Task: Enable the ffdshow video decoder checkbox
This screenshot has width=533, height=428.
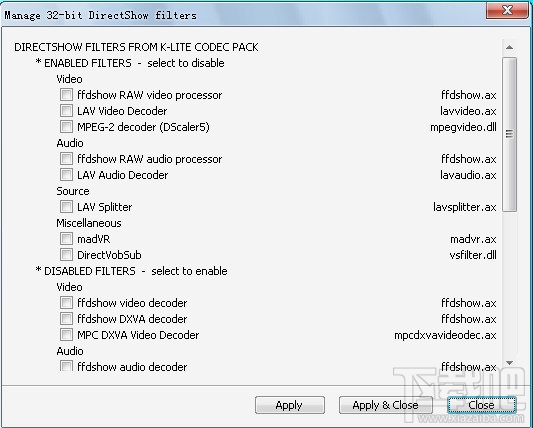Action: tap(66, 303)
